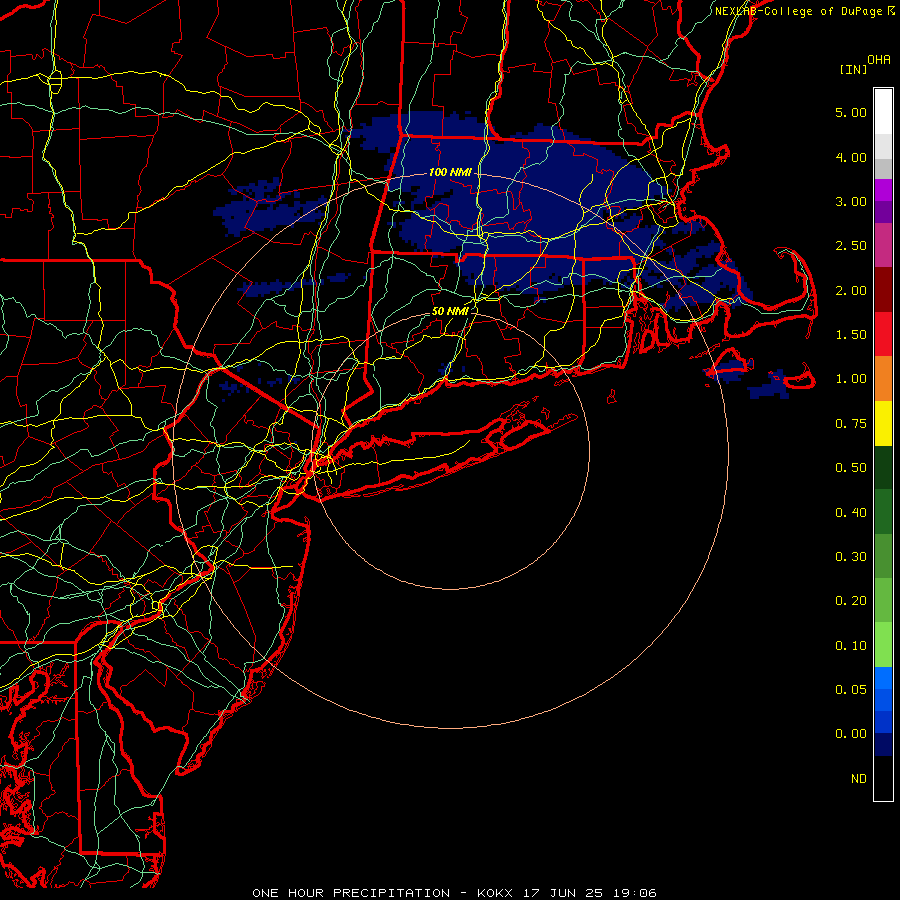Click the "0.50" legend value
Screen dimensions: 900x900
point(851,468)
